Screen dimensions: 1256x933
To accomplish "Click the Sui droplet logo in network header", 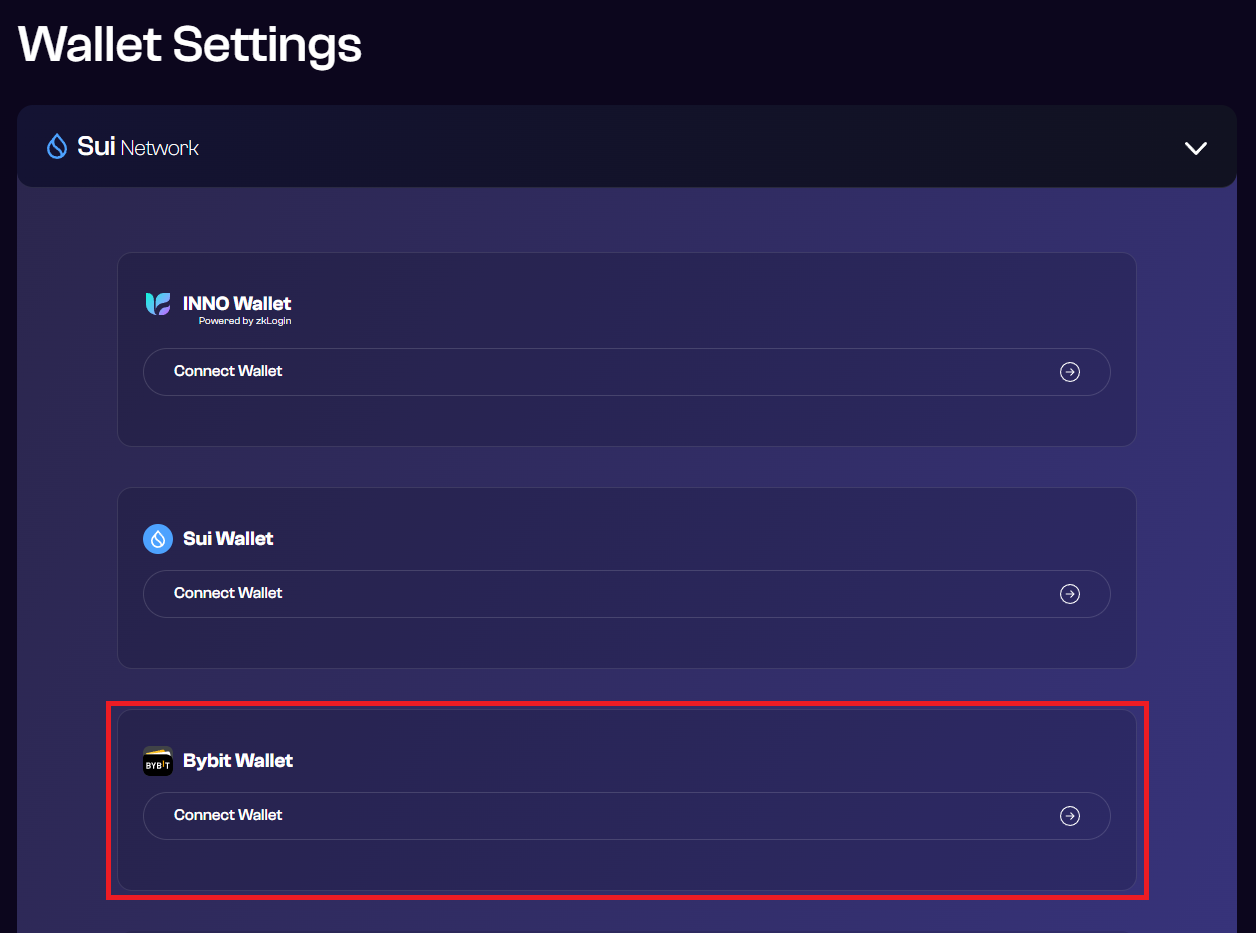I will click(x=57, y=147).
